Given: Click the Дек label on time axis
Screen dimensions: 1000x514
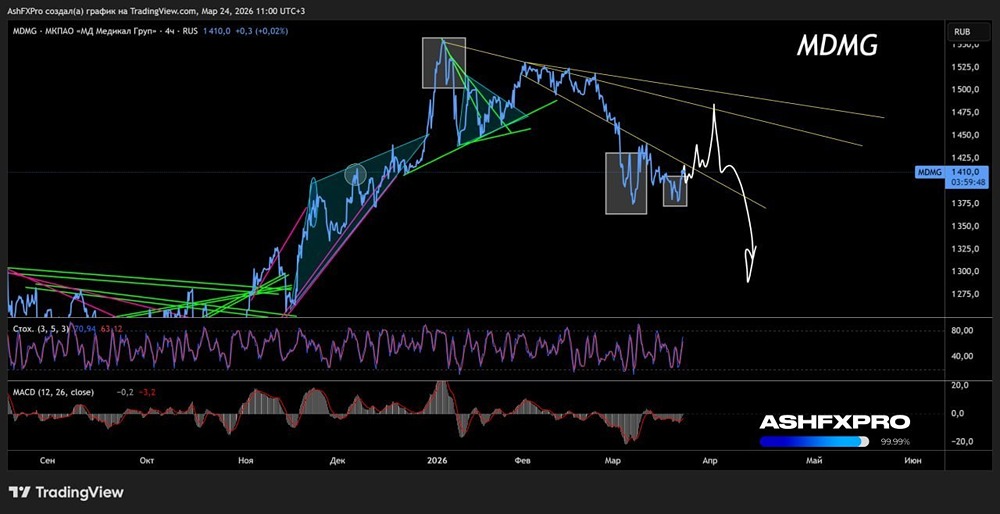Looking at the screenshot, I should click(x=337, y=460).
